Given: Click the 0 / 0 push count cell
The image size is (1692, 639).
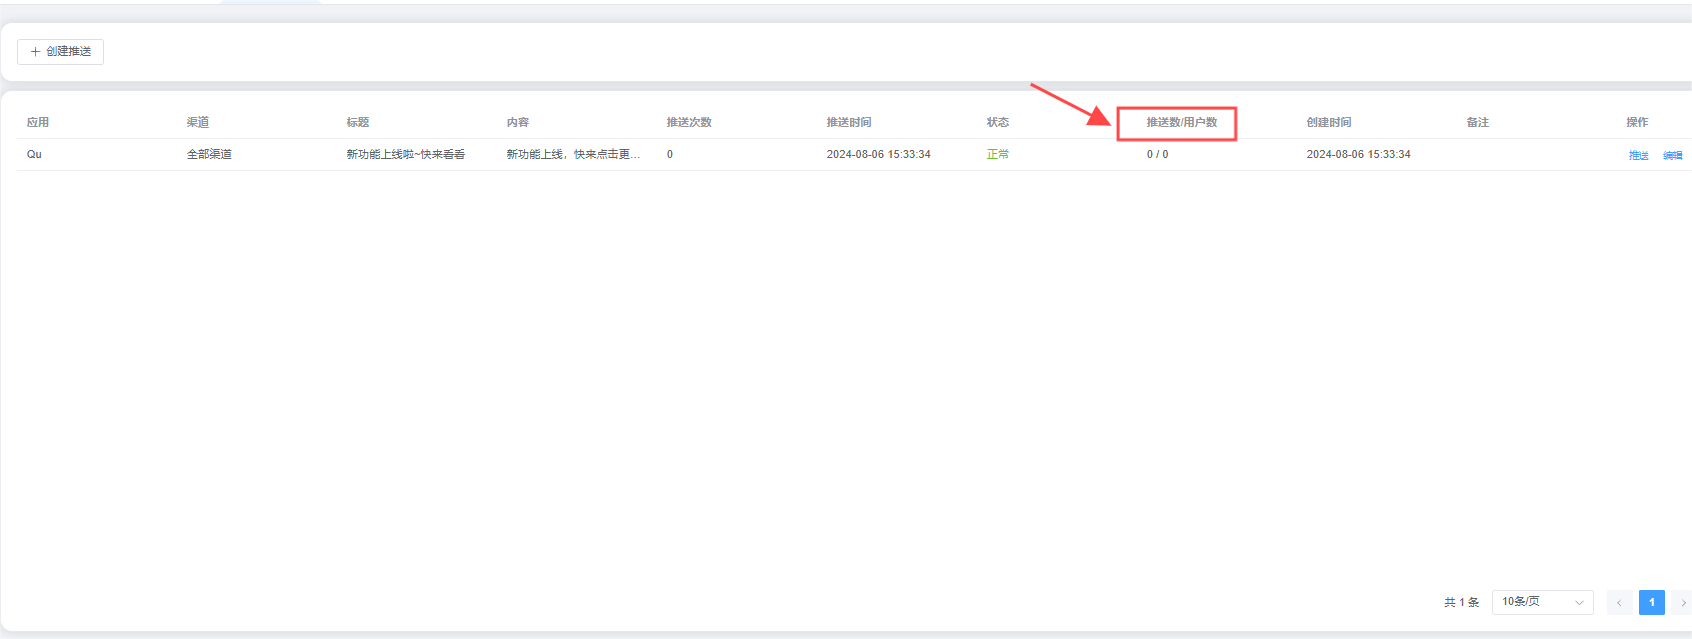Looking at the screenshot, I should pos(1157,154).
